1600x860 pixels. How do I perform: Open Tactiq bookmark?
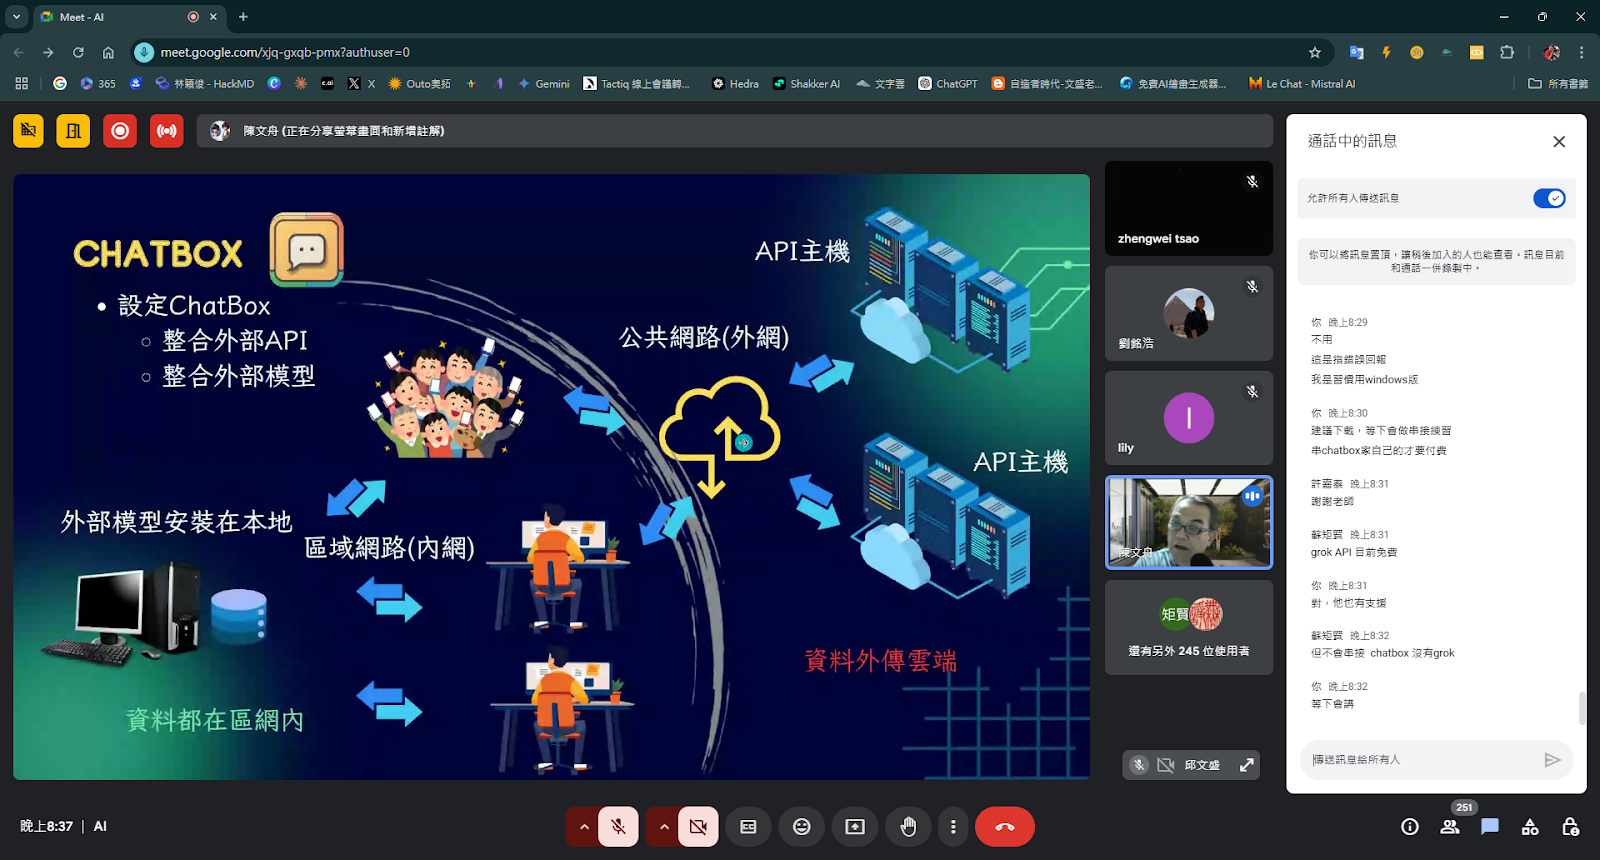click(x=636, y=84)
